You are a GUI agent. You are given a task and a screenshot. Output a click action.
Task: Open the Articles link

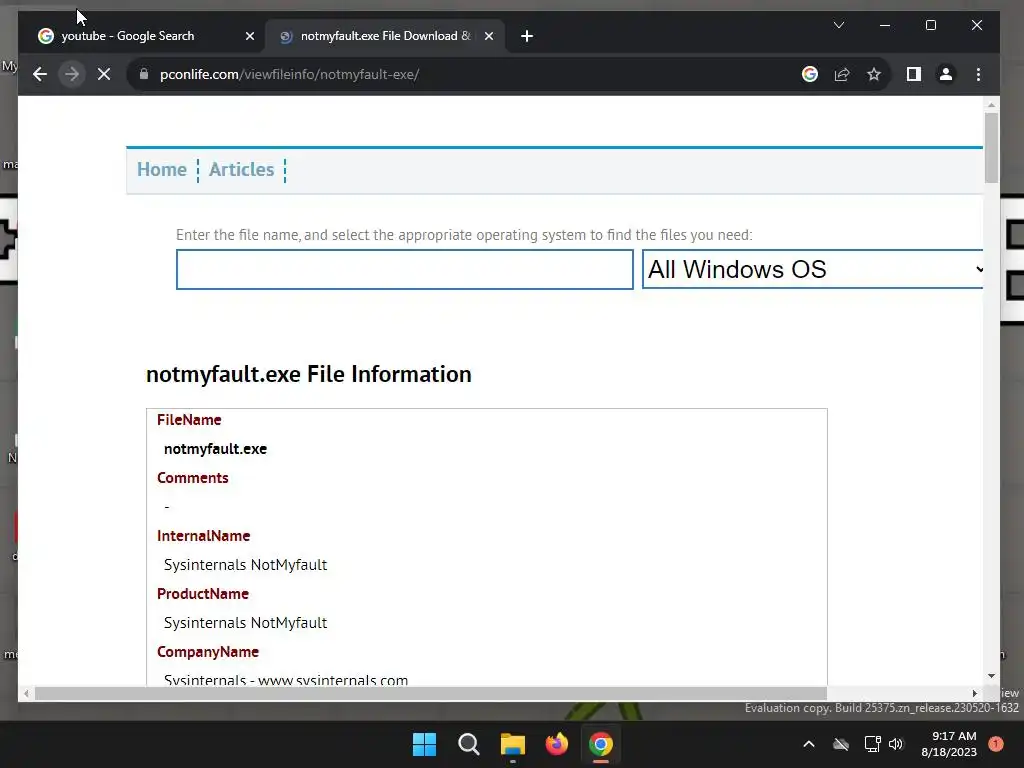pos(242,170)
